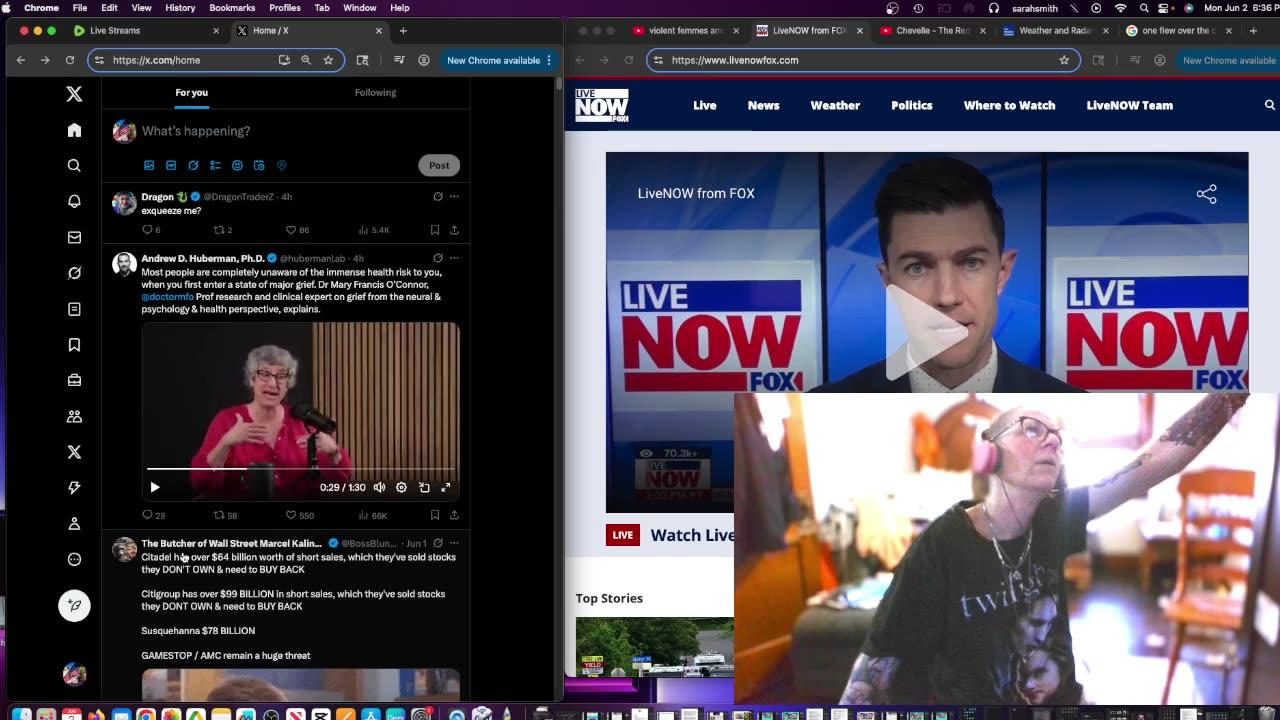Open the History menu in the menu bar
This screenshot has width=1280, height=720.
(x=180, y=8)
